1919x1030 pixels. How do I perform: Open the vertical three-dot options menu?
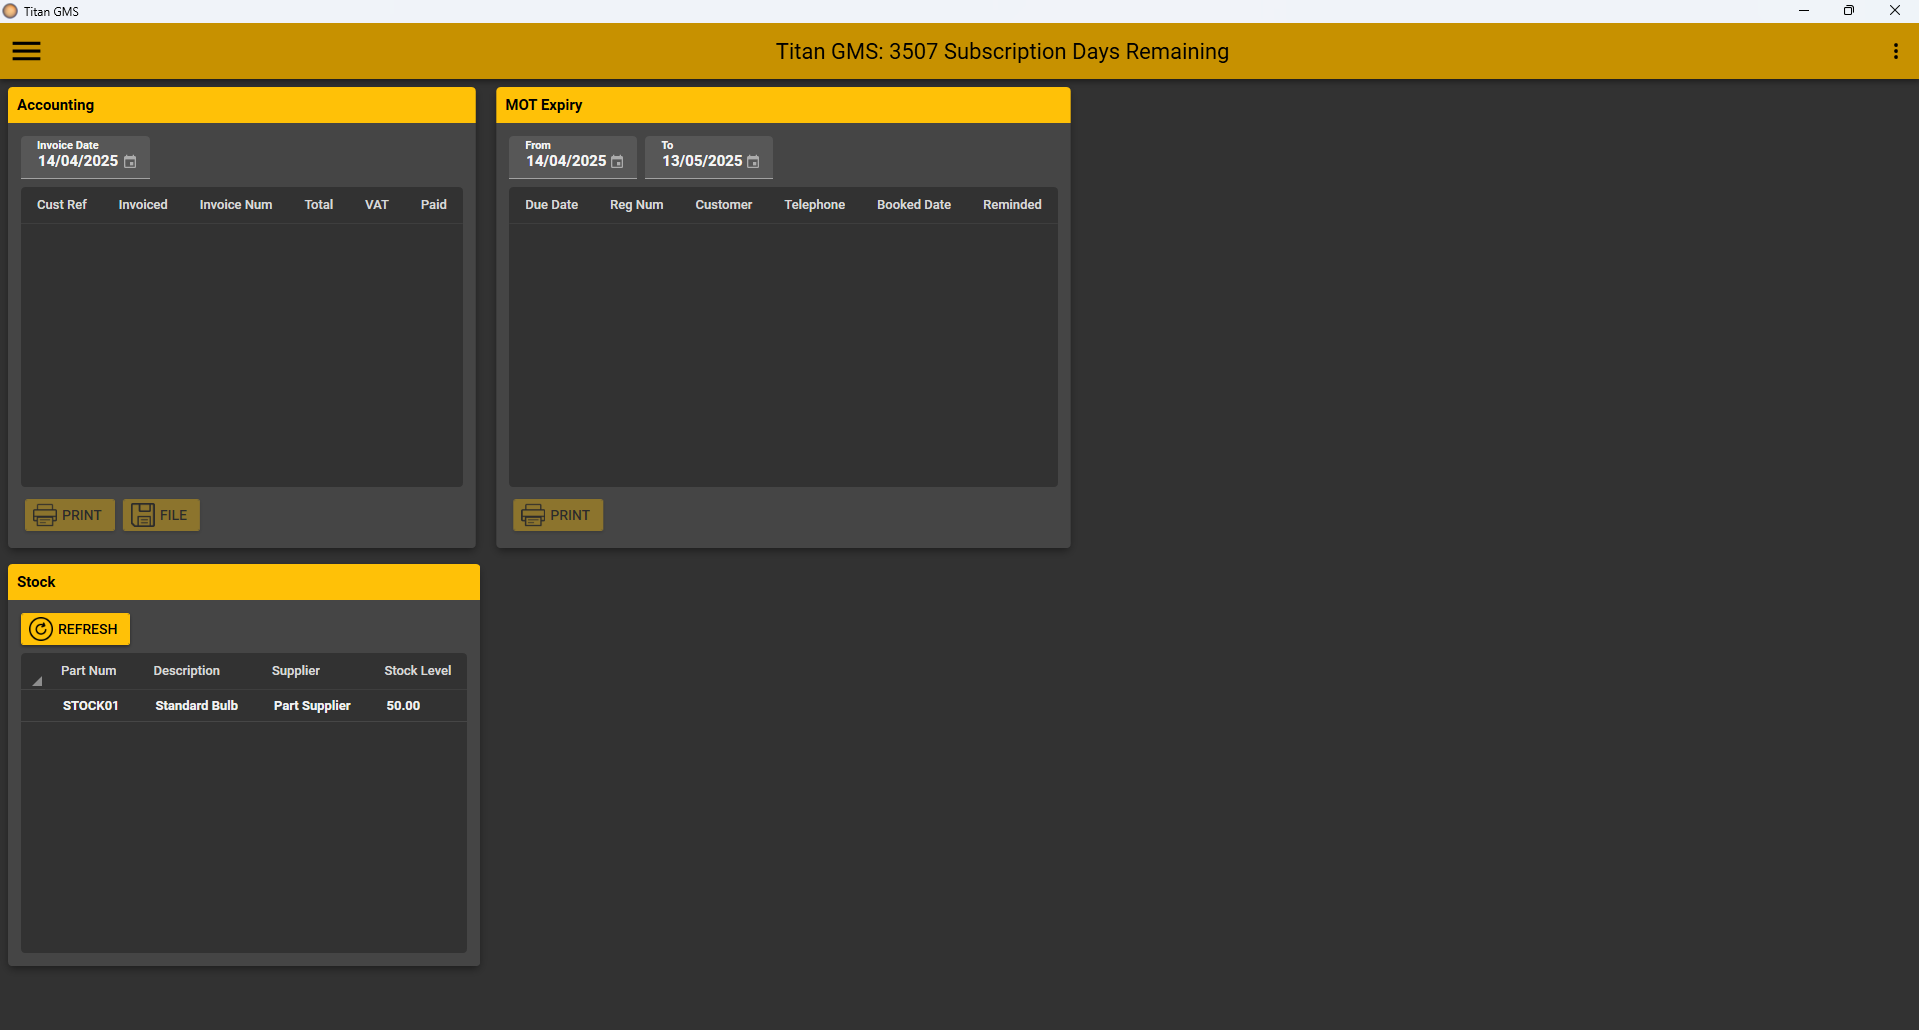click(1895, 51)
